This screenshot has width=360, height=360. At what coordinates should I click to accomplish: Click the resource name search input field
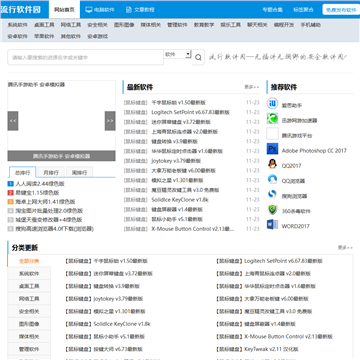click(86, 57)
